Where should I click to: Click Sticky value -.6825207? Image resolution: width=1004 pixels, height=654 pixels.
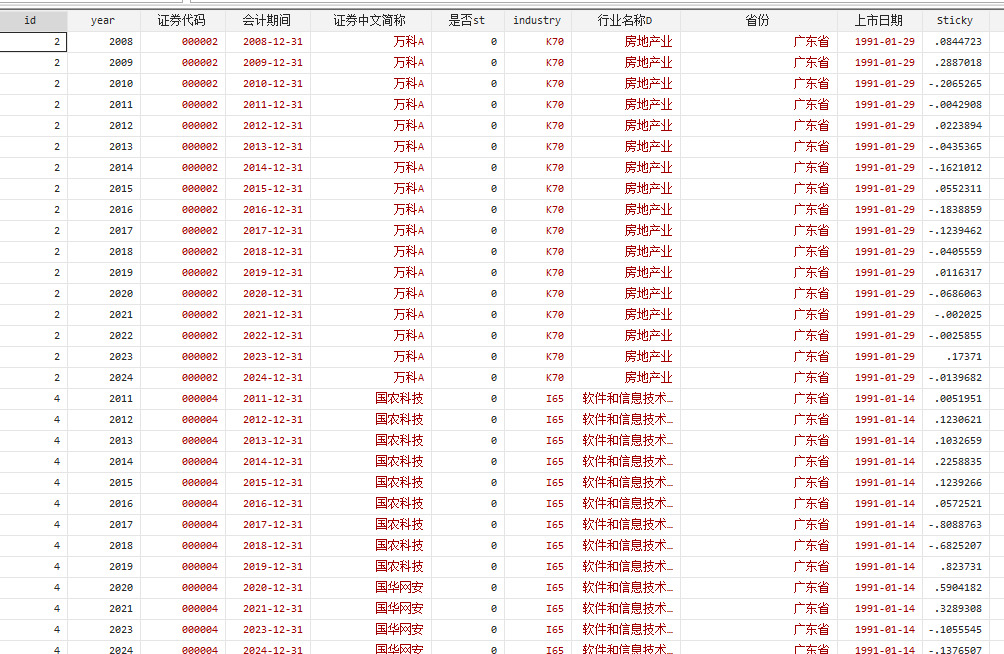[x=955, y=546]
